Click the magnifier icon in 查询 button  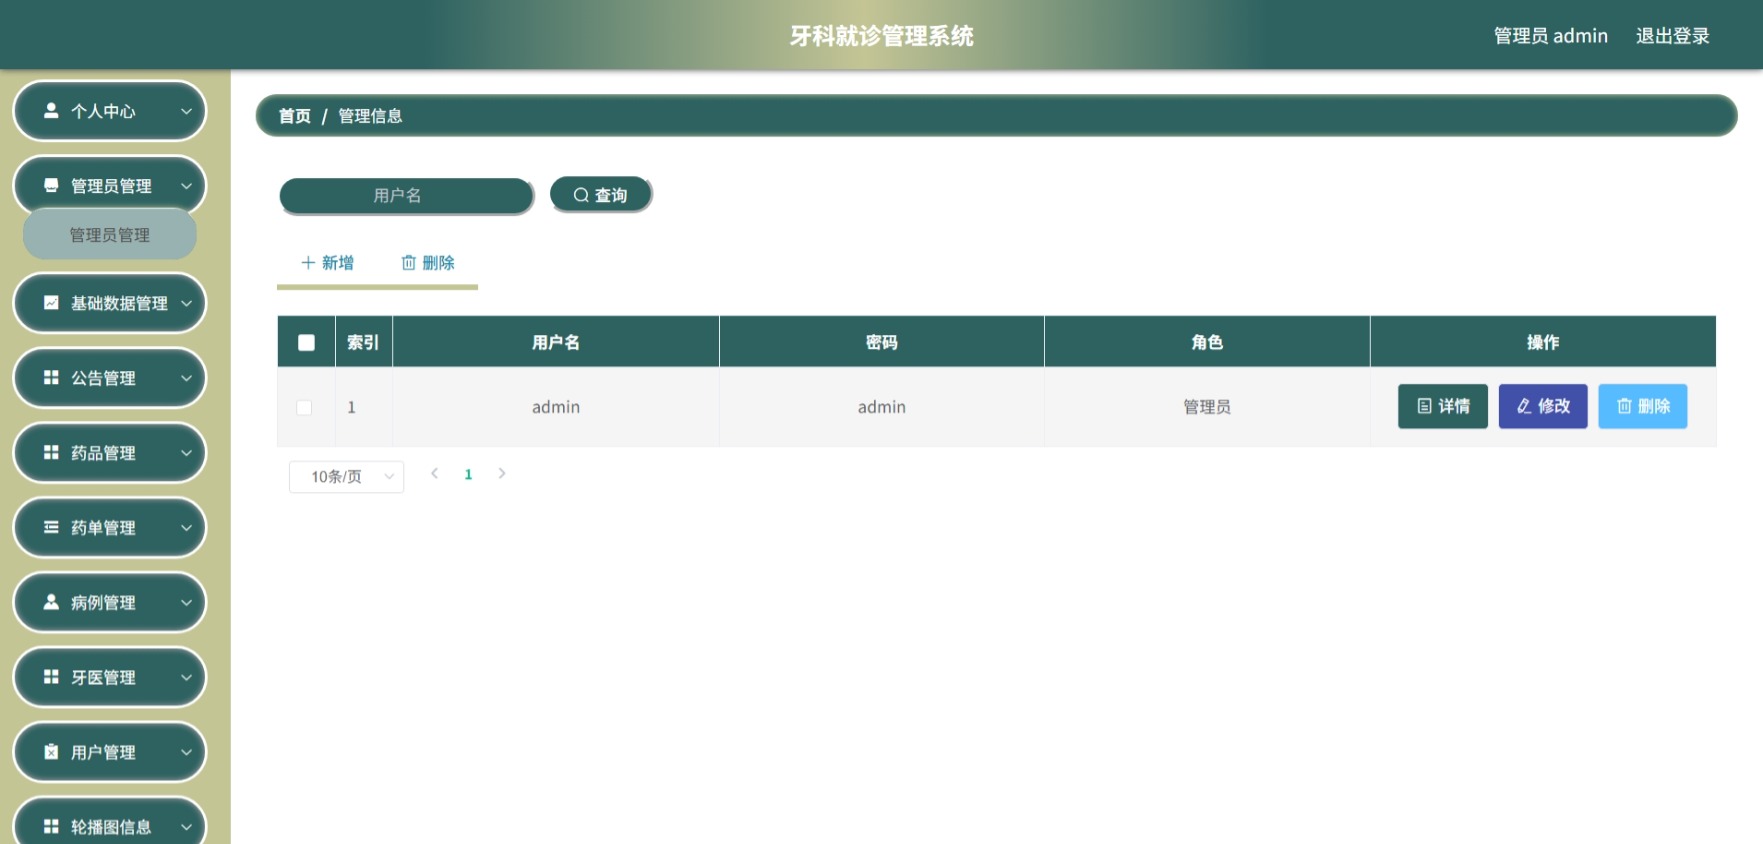(x=581, y=196)
